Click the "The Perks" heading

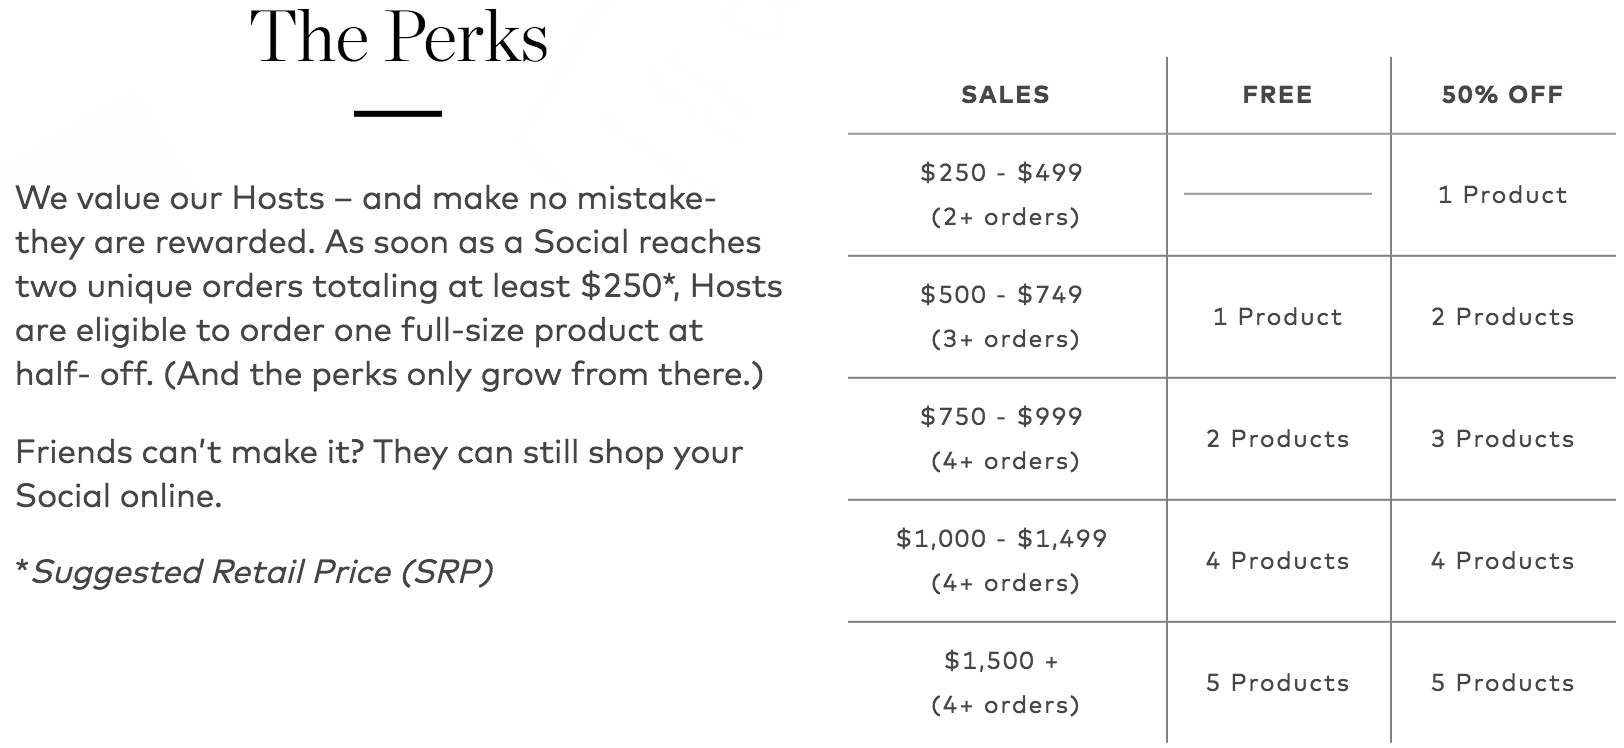coord(399,37)
